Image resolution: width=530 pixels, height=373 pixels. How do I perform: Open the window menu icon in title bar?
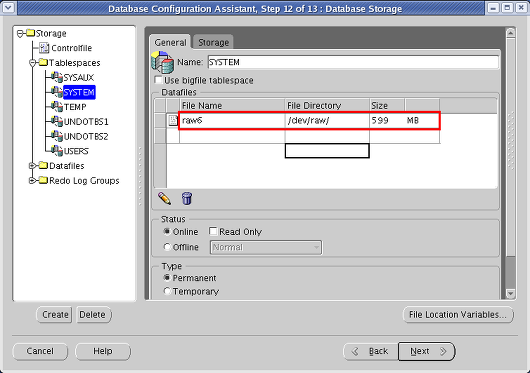click(x=8, y=7)
